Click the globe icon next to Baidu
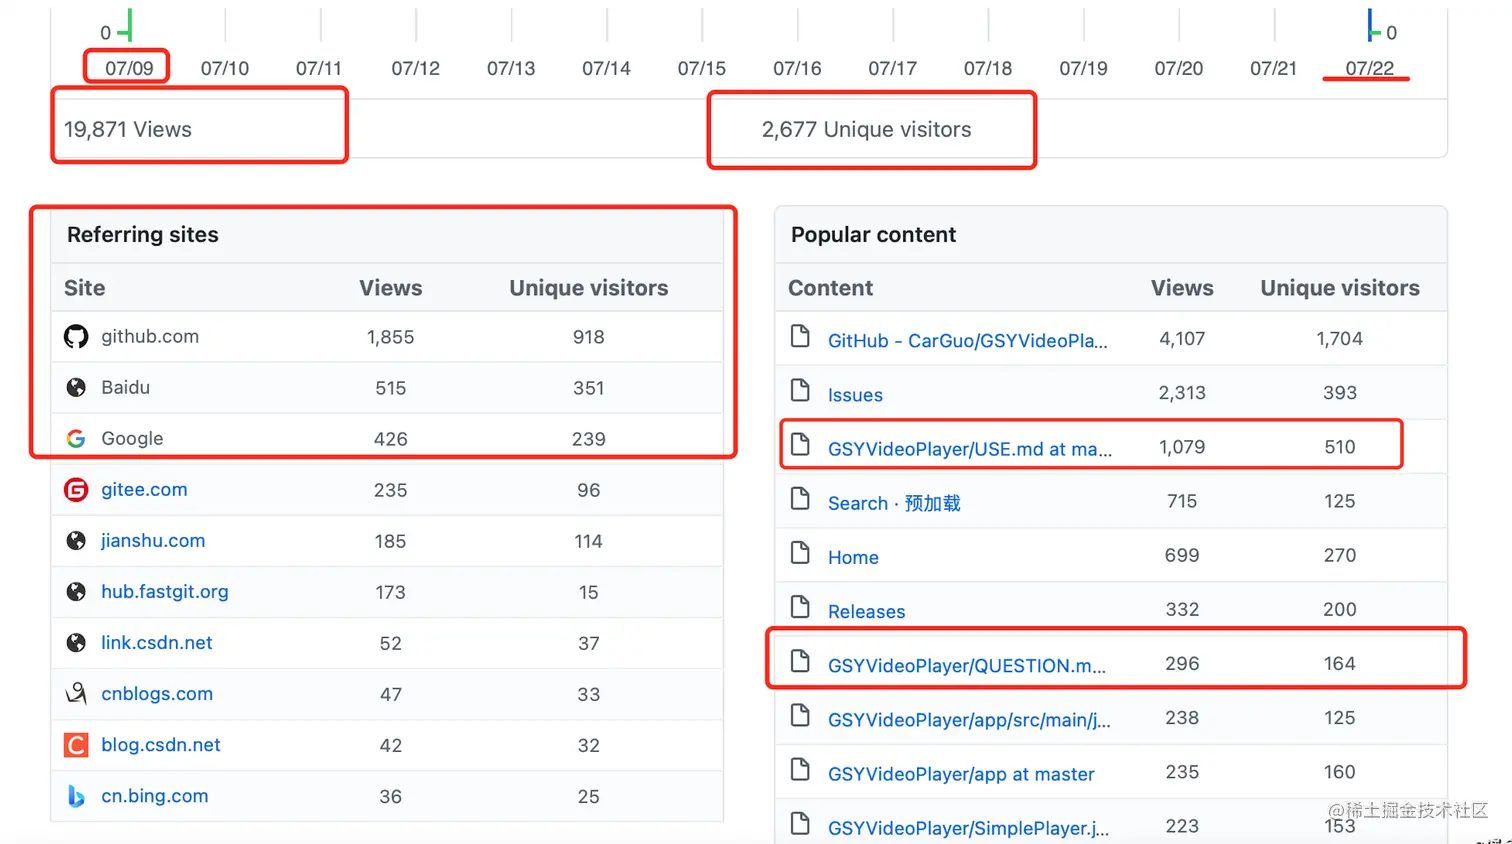 (x=76, y=388)
